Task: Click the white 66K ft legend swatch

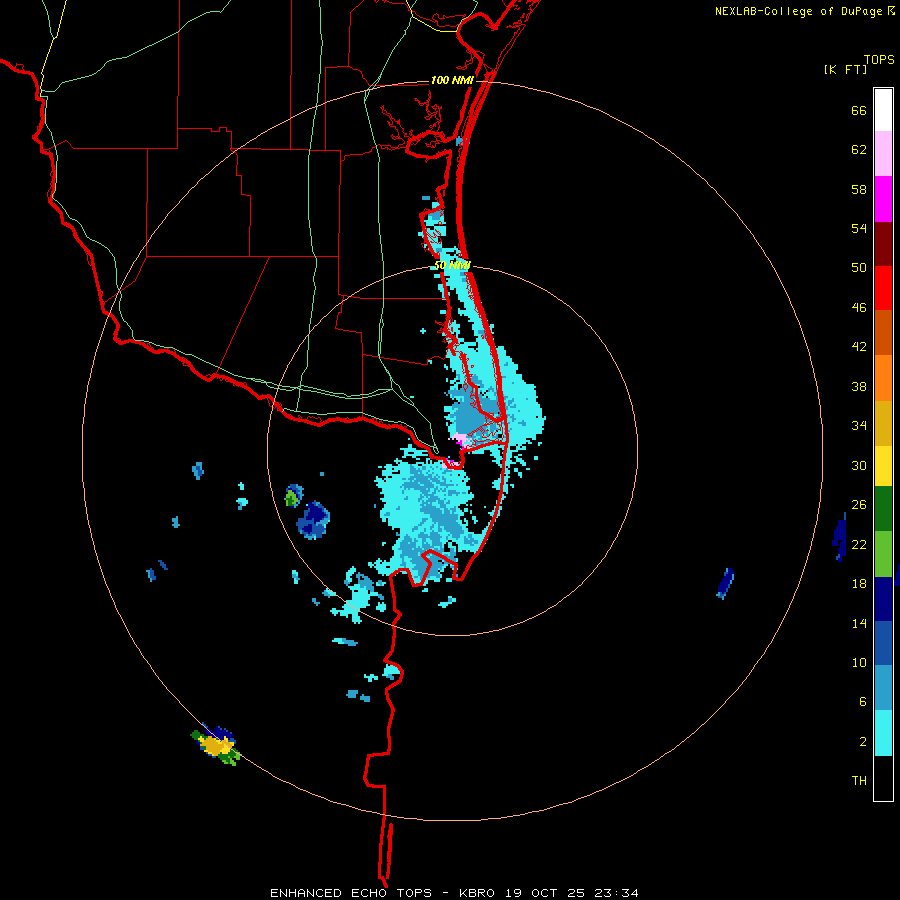Action: 883,110
